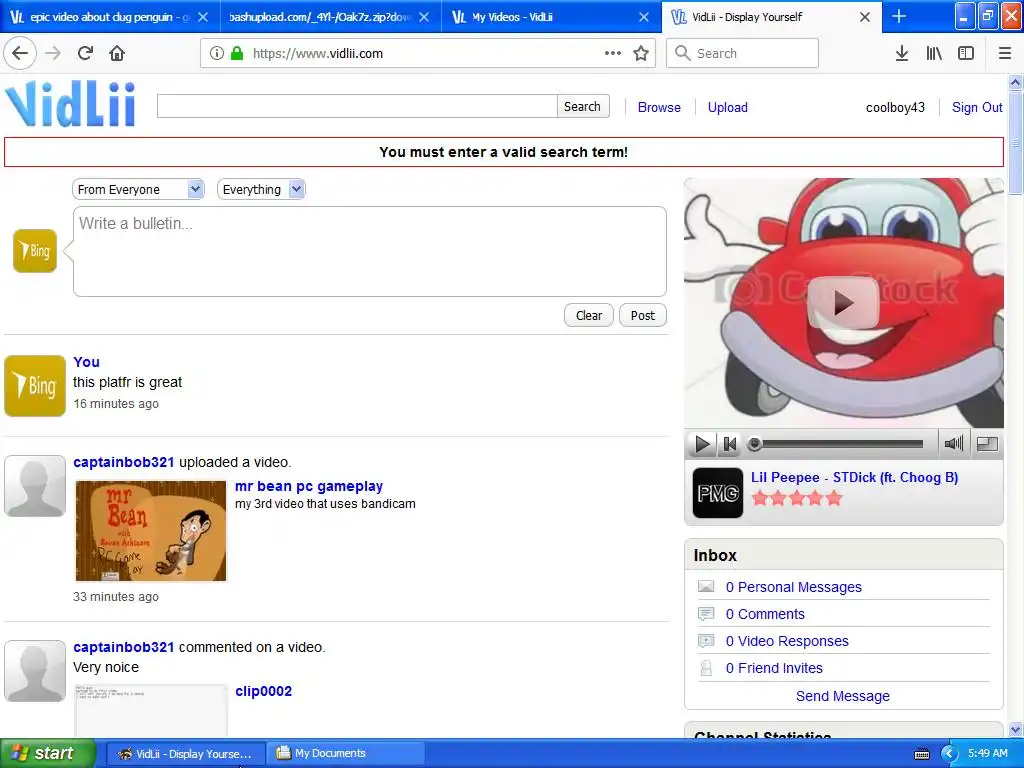Open the Firefox library icon

(x=934, y=53)
